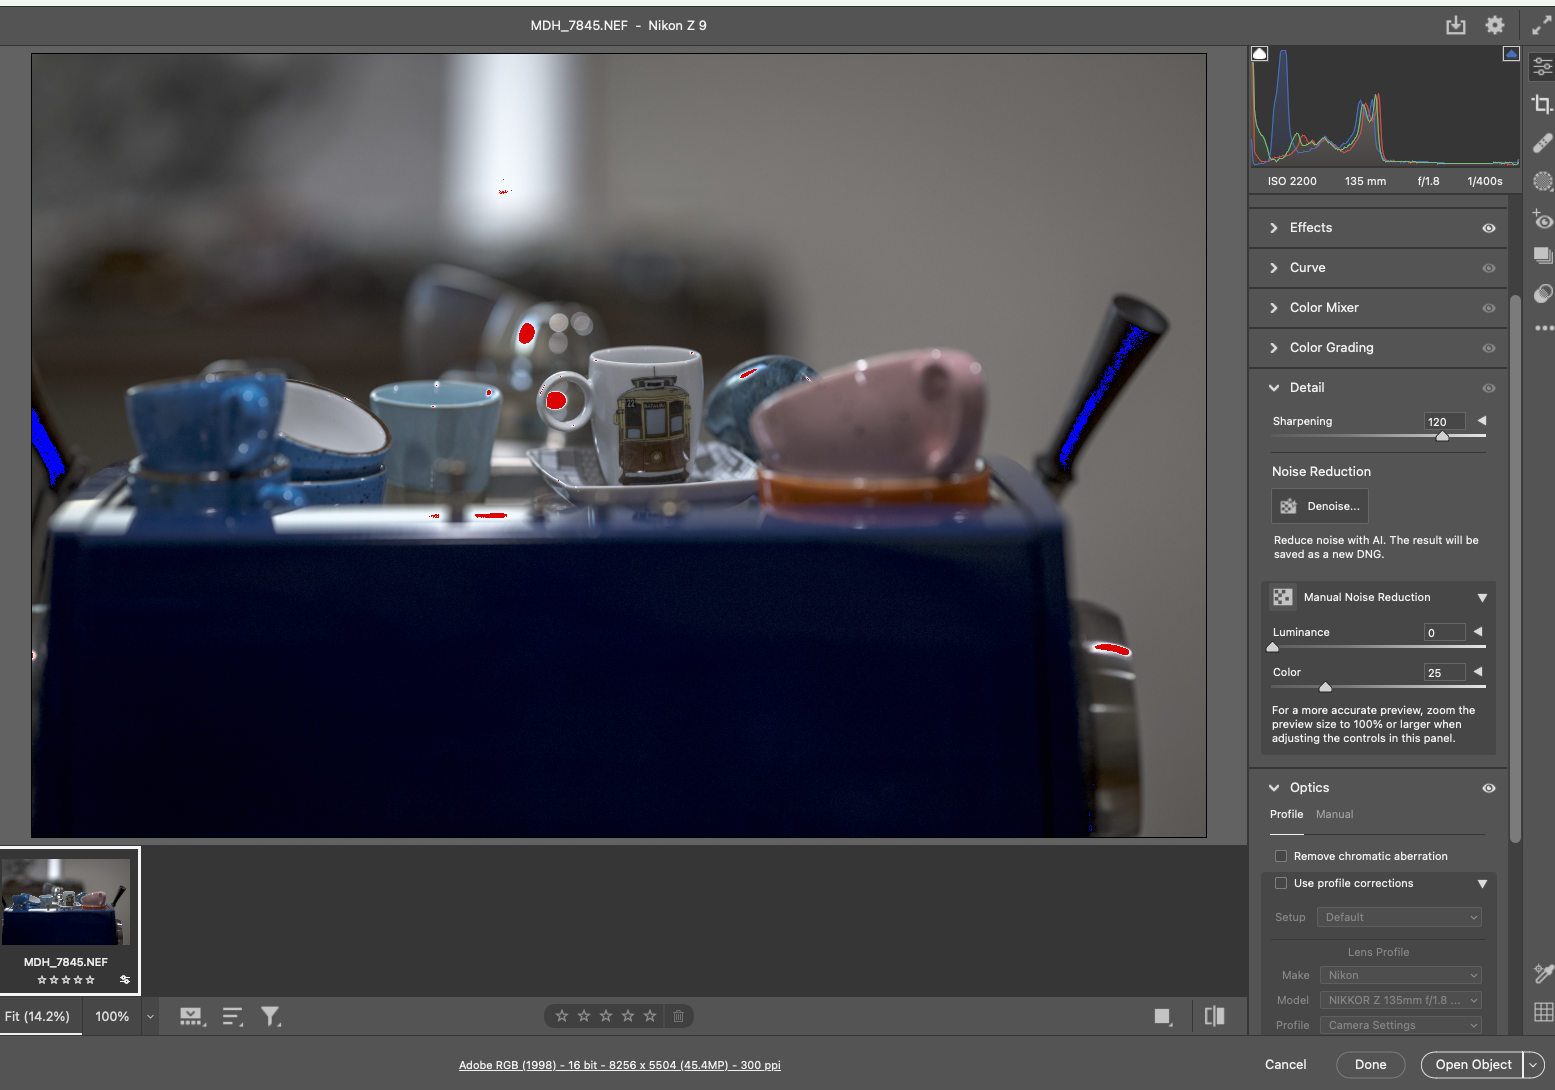Open the Open Object options arrow

click(x=1533, y=1065)
